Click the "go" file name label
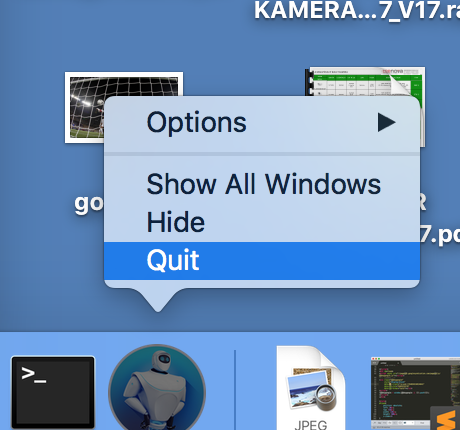This screenshot has width=460, height=430. [x=89, y=204]
